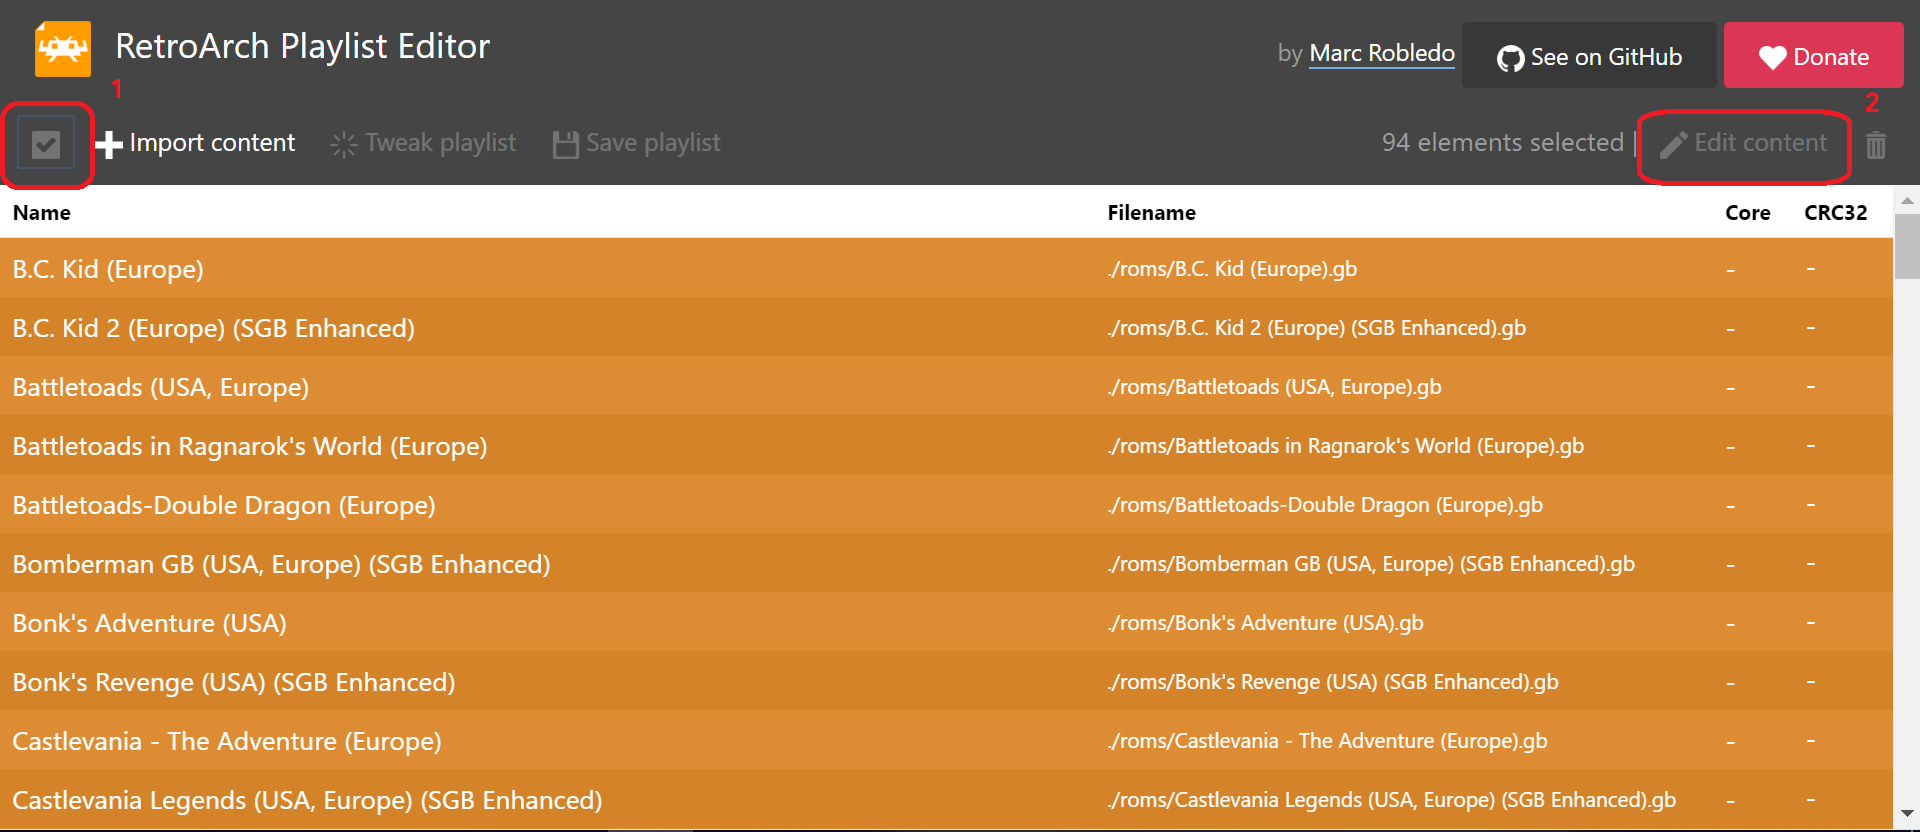Open Tweak playlist options
Image resolution: width=1920 pixels, height=832 pixels.
coord(423,143)
